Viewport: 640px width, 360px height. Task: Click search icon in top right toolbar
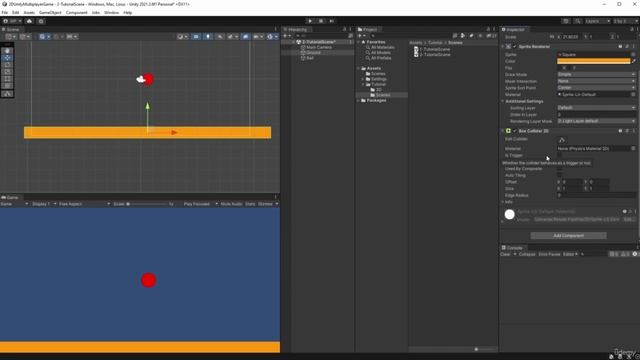tap(578, 21)
